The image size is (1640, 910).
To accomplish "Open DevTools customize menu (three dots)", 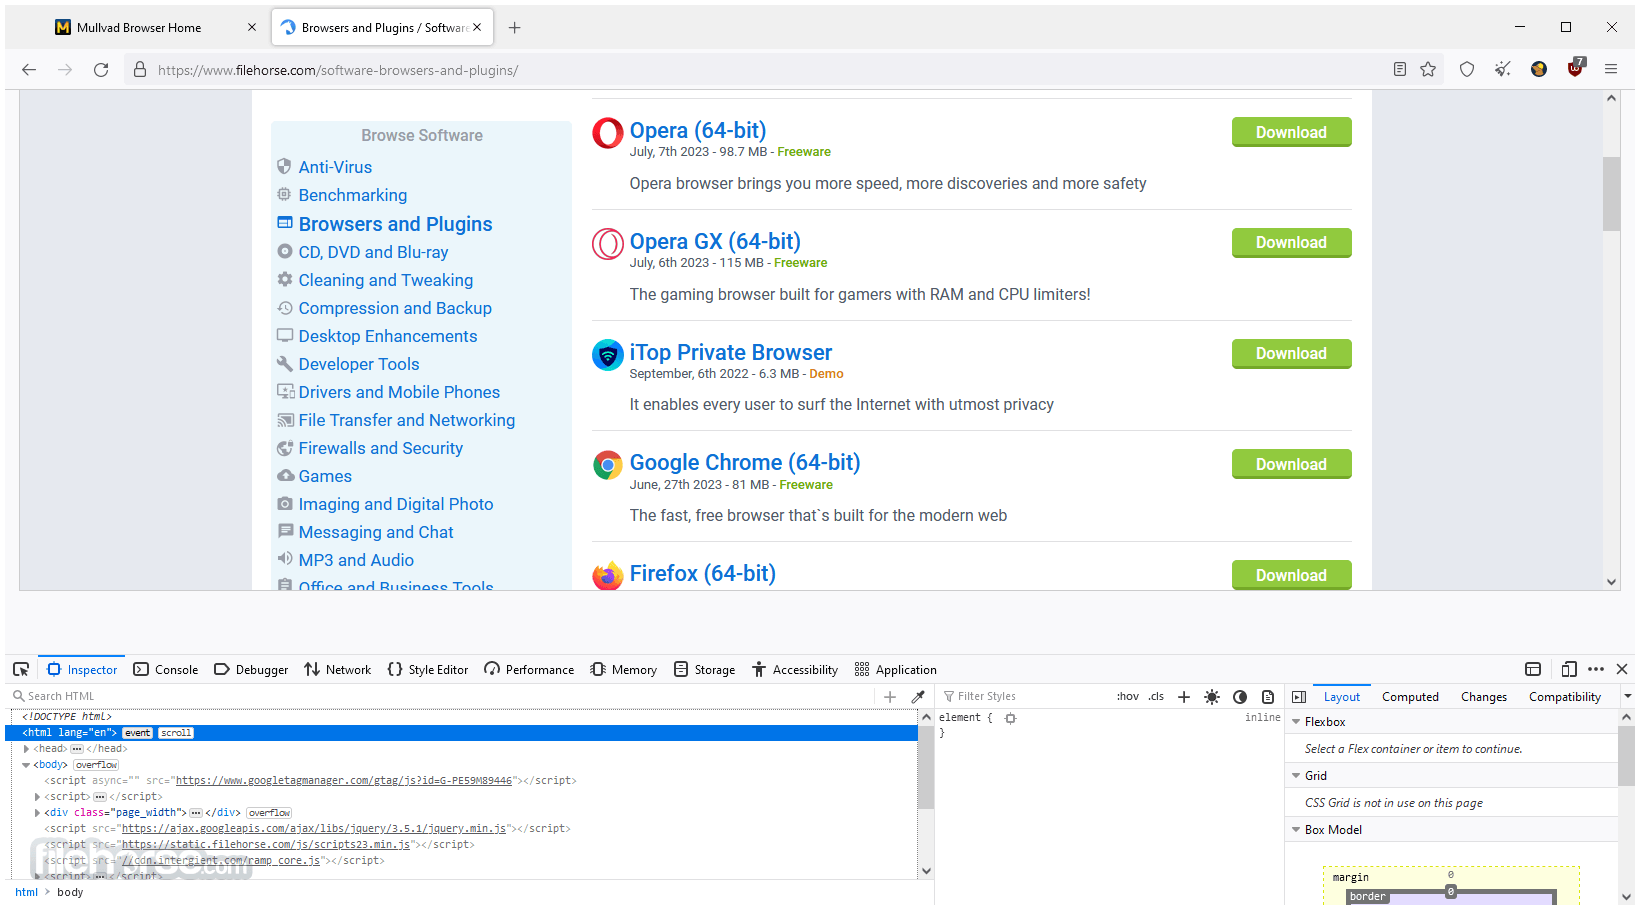I will [1596, 670].
